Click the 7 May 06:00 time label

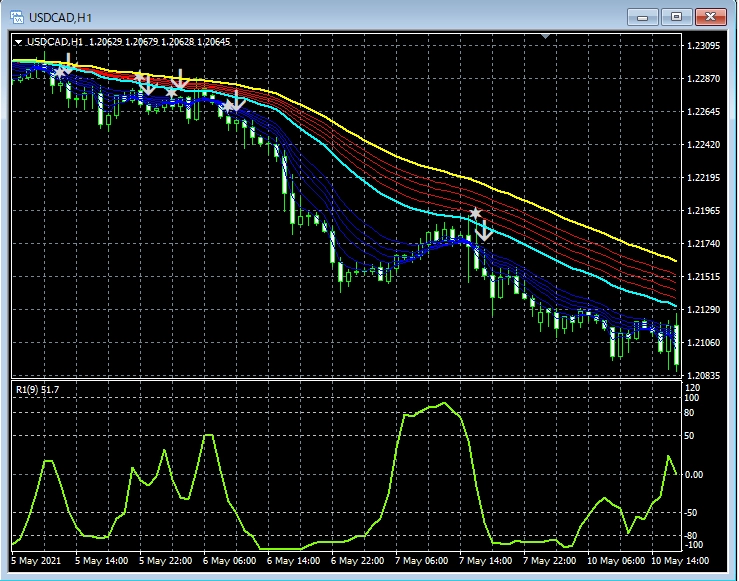pyautogui.click(x=420, y=562)
